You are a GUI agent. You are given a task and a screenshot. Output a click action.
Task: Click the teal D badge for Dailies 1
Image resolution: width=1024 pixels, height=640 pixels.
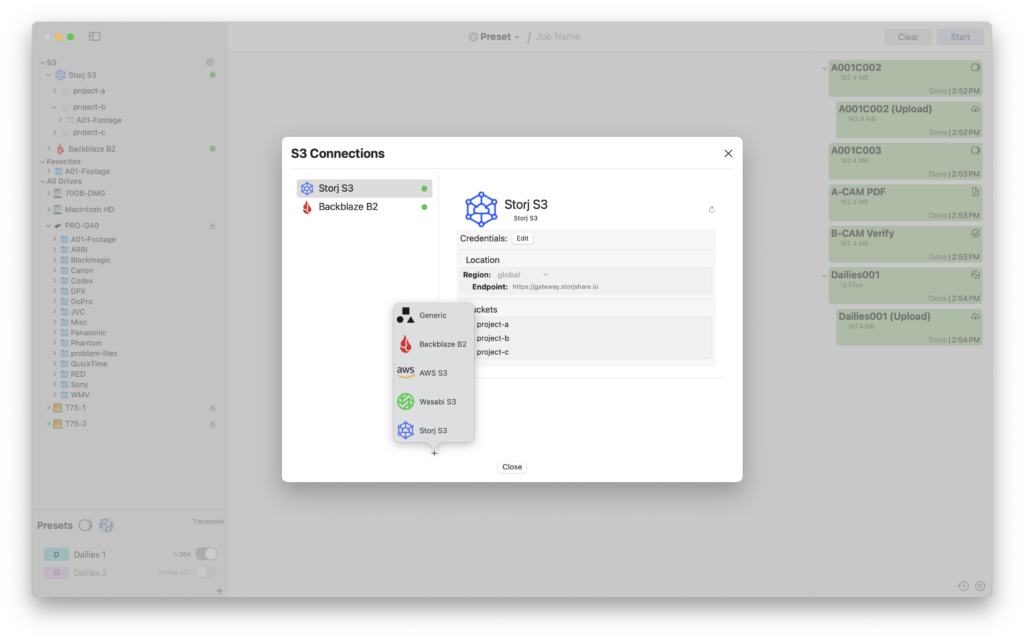(56, 554)
